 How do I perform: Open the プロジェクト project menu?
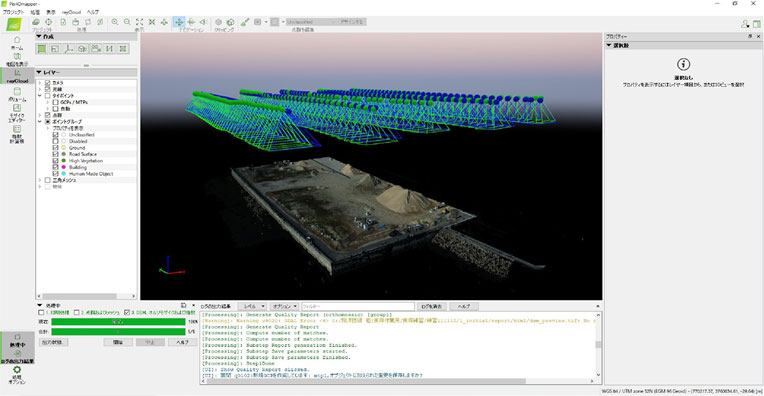click(13, 12)
